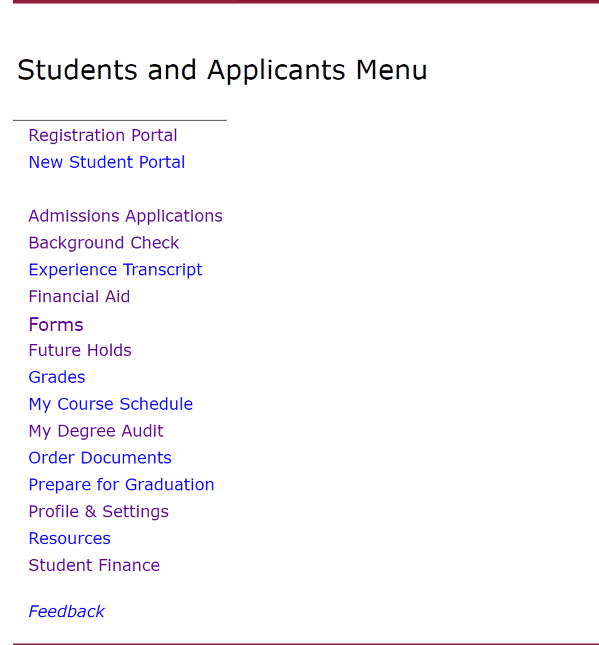599x645 pixels.
Task: Check Future Holds
Action: pyautogui.click(x=80, y=350)
